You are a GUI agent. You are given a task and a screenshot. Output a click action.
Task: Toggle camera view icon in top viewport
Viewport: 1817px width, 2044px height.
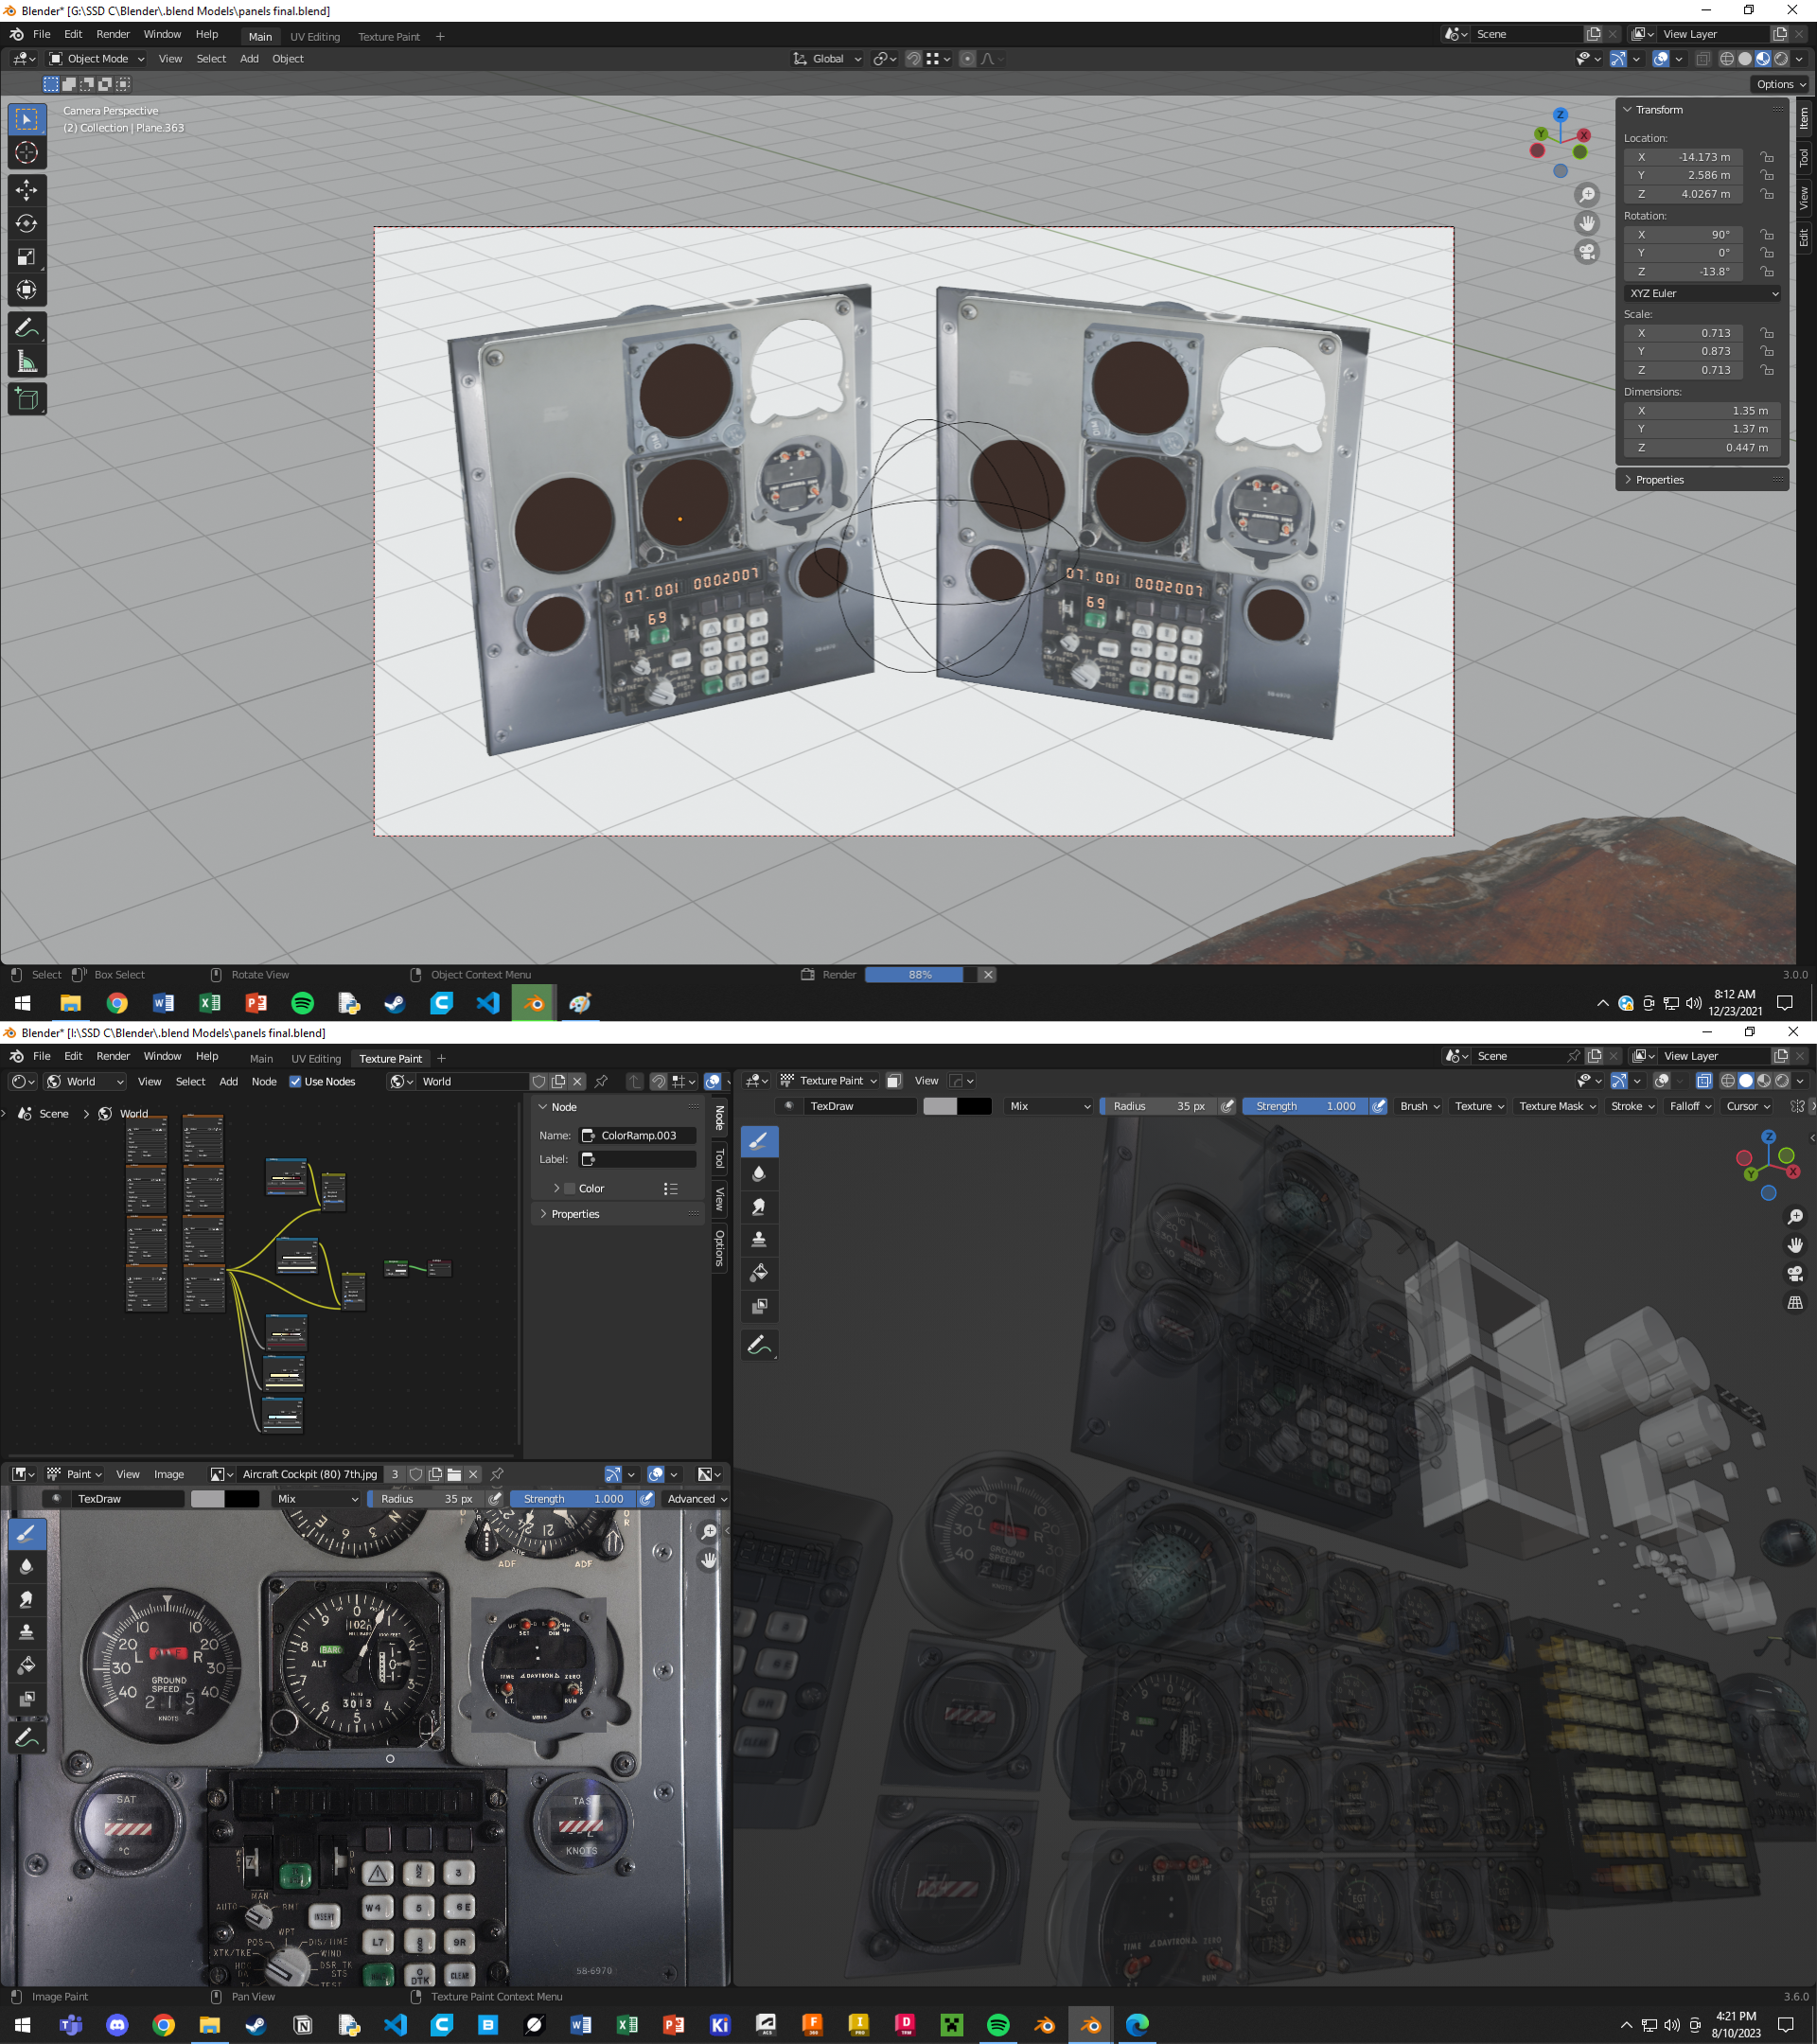click(x=1587, y=252)
